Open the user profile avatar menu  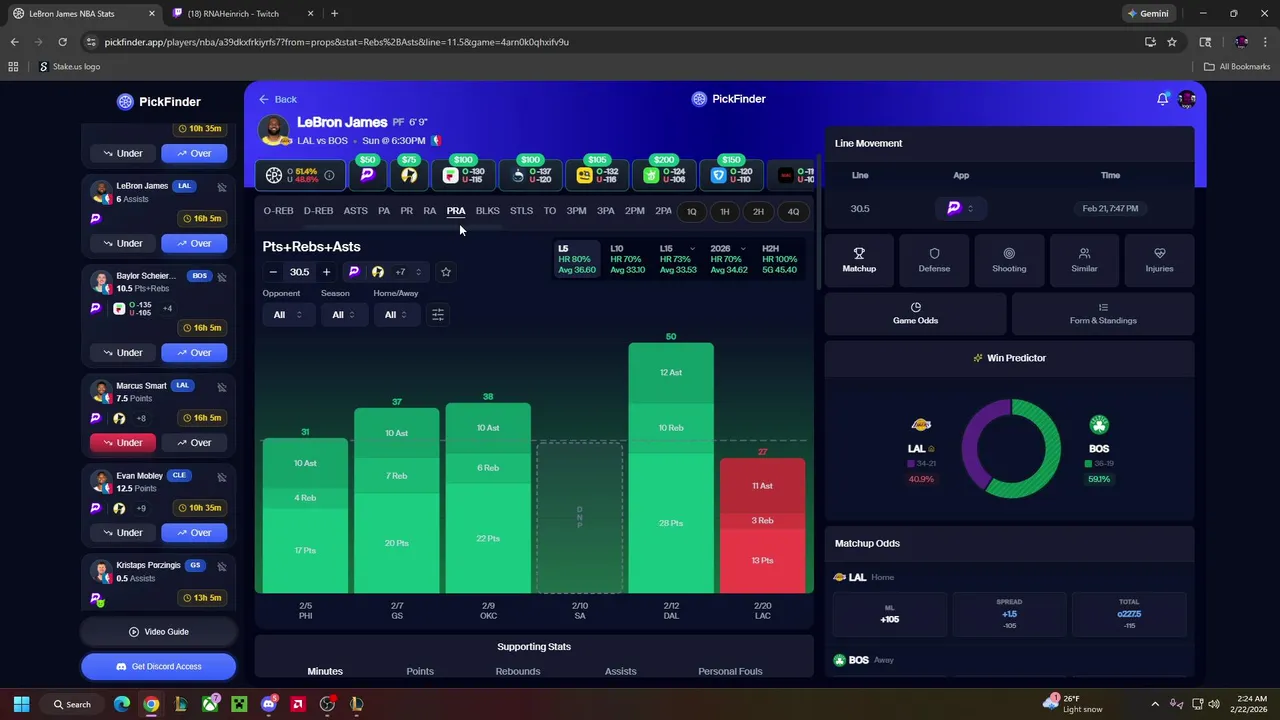pyautogui.click(x=1187, y=99)
